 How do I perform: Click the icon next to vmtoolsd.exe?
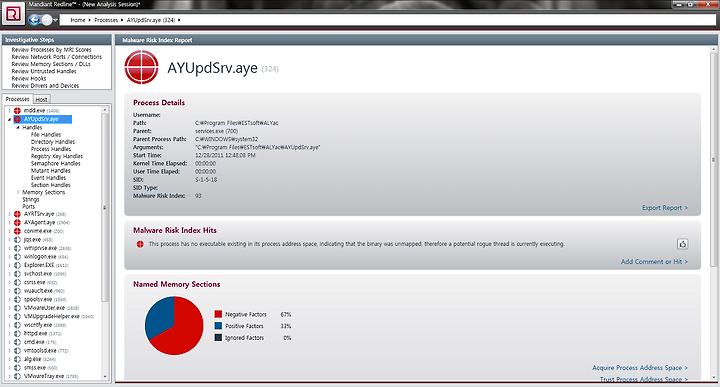coord(17,351)
